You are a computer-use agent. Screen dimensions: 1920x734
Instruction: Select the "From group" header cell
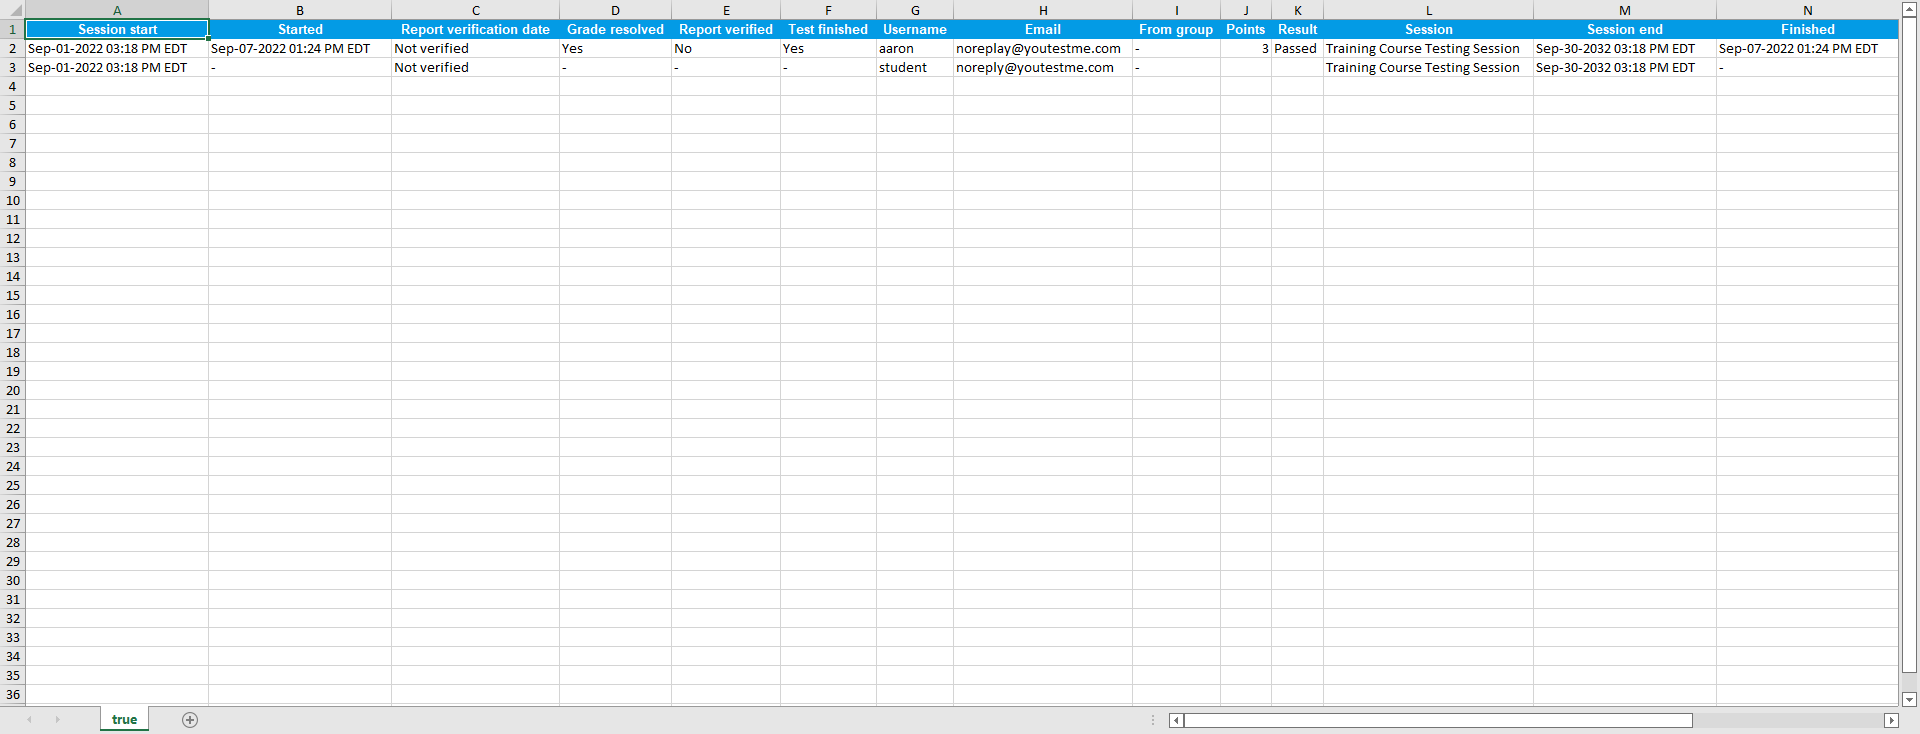coord(1177,29)
